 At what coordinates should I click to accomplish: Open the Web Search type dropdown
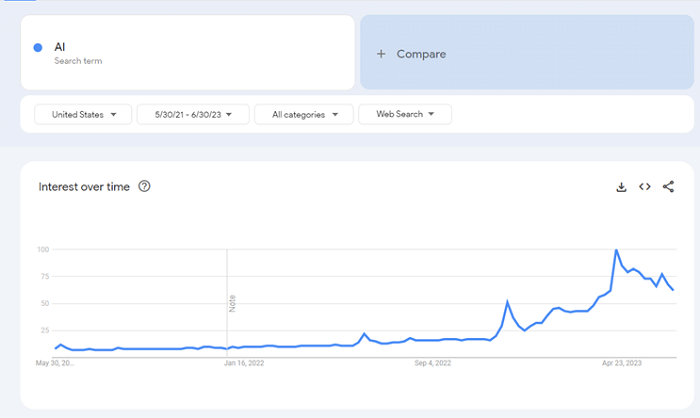coord(405,114)
